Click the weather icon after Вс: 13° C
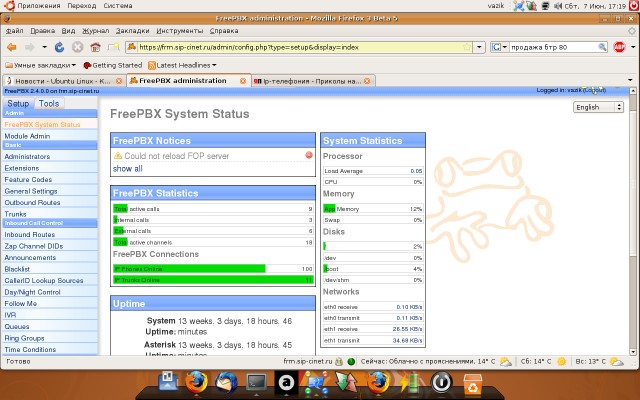 [x=616, y=361]
